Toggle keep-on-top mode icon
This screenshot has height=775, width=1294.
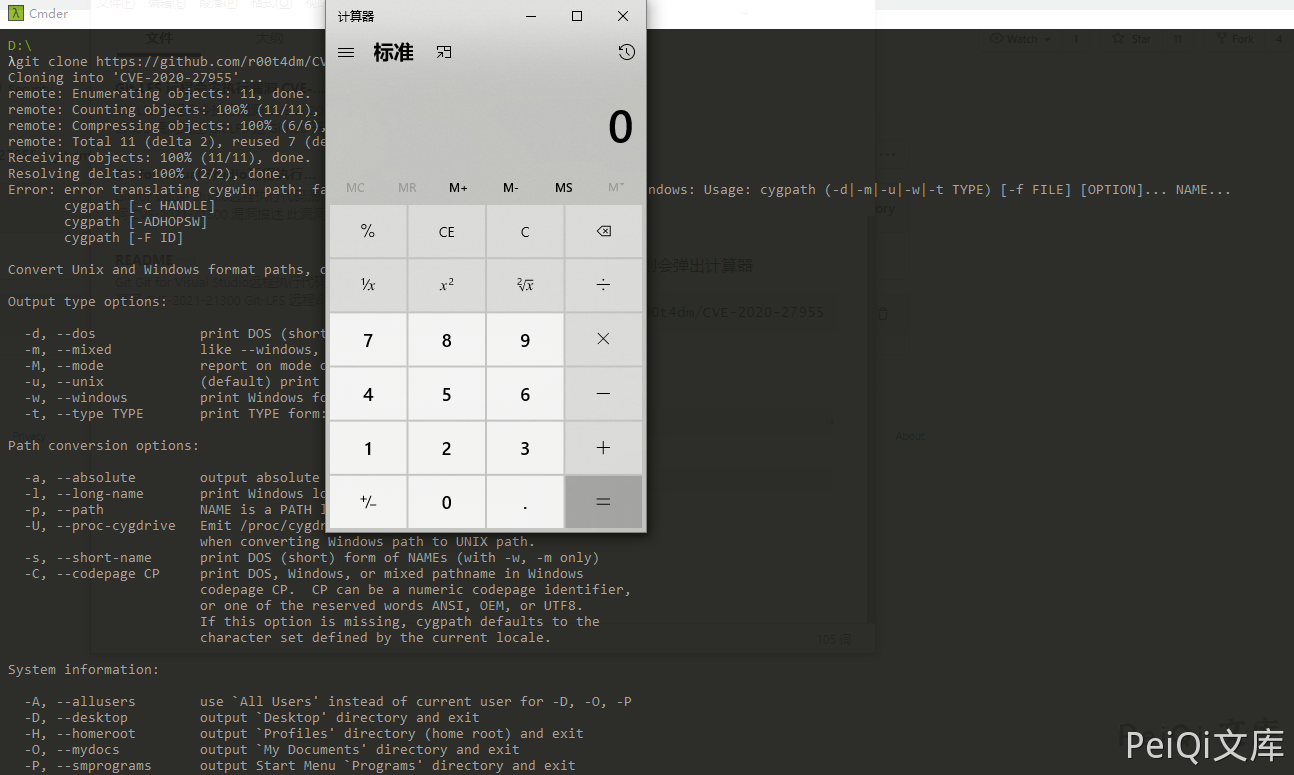point(444,53)
